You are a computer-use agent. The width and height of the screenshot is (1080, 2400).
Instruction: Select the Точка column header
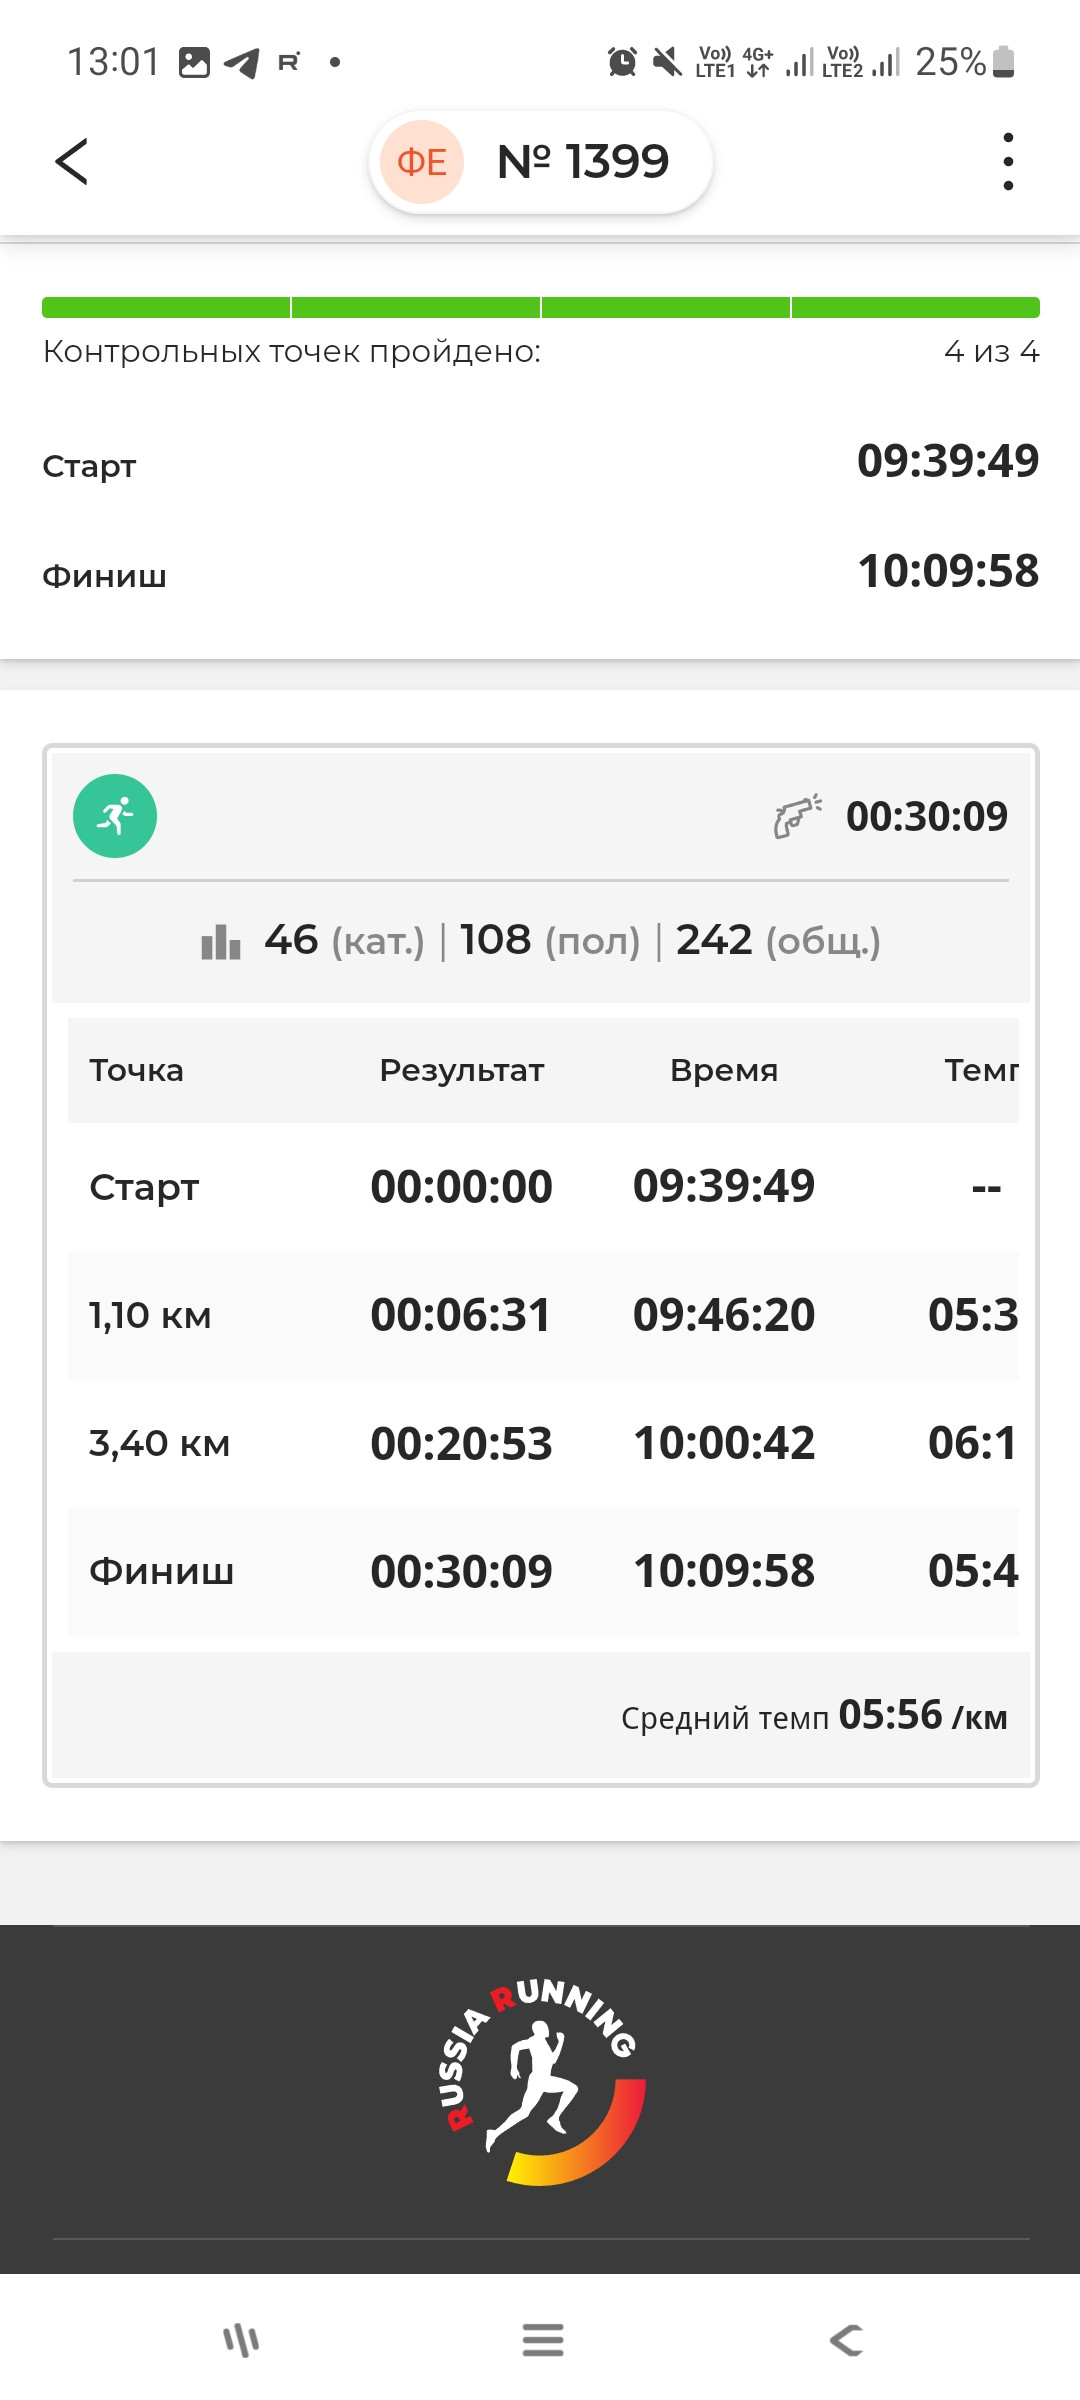pos(137,1070)
